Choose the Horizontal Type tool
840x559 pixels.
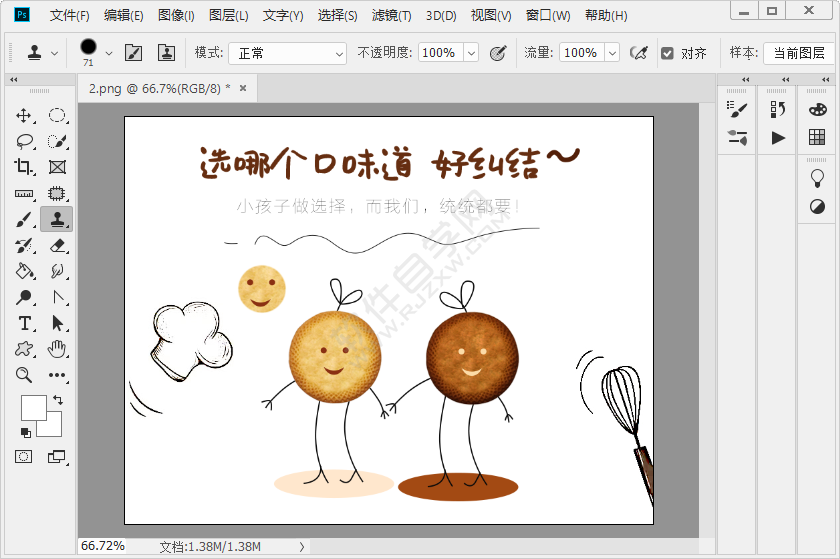click(x=24, y=323)
